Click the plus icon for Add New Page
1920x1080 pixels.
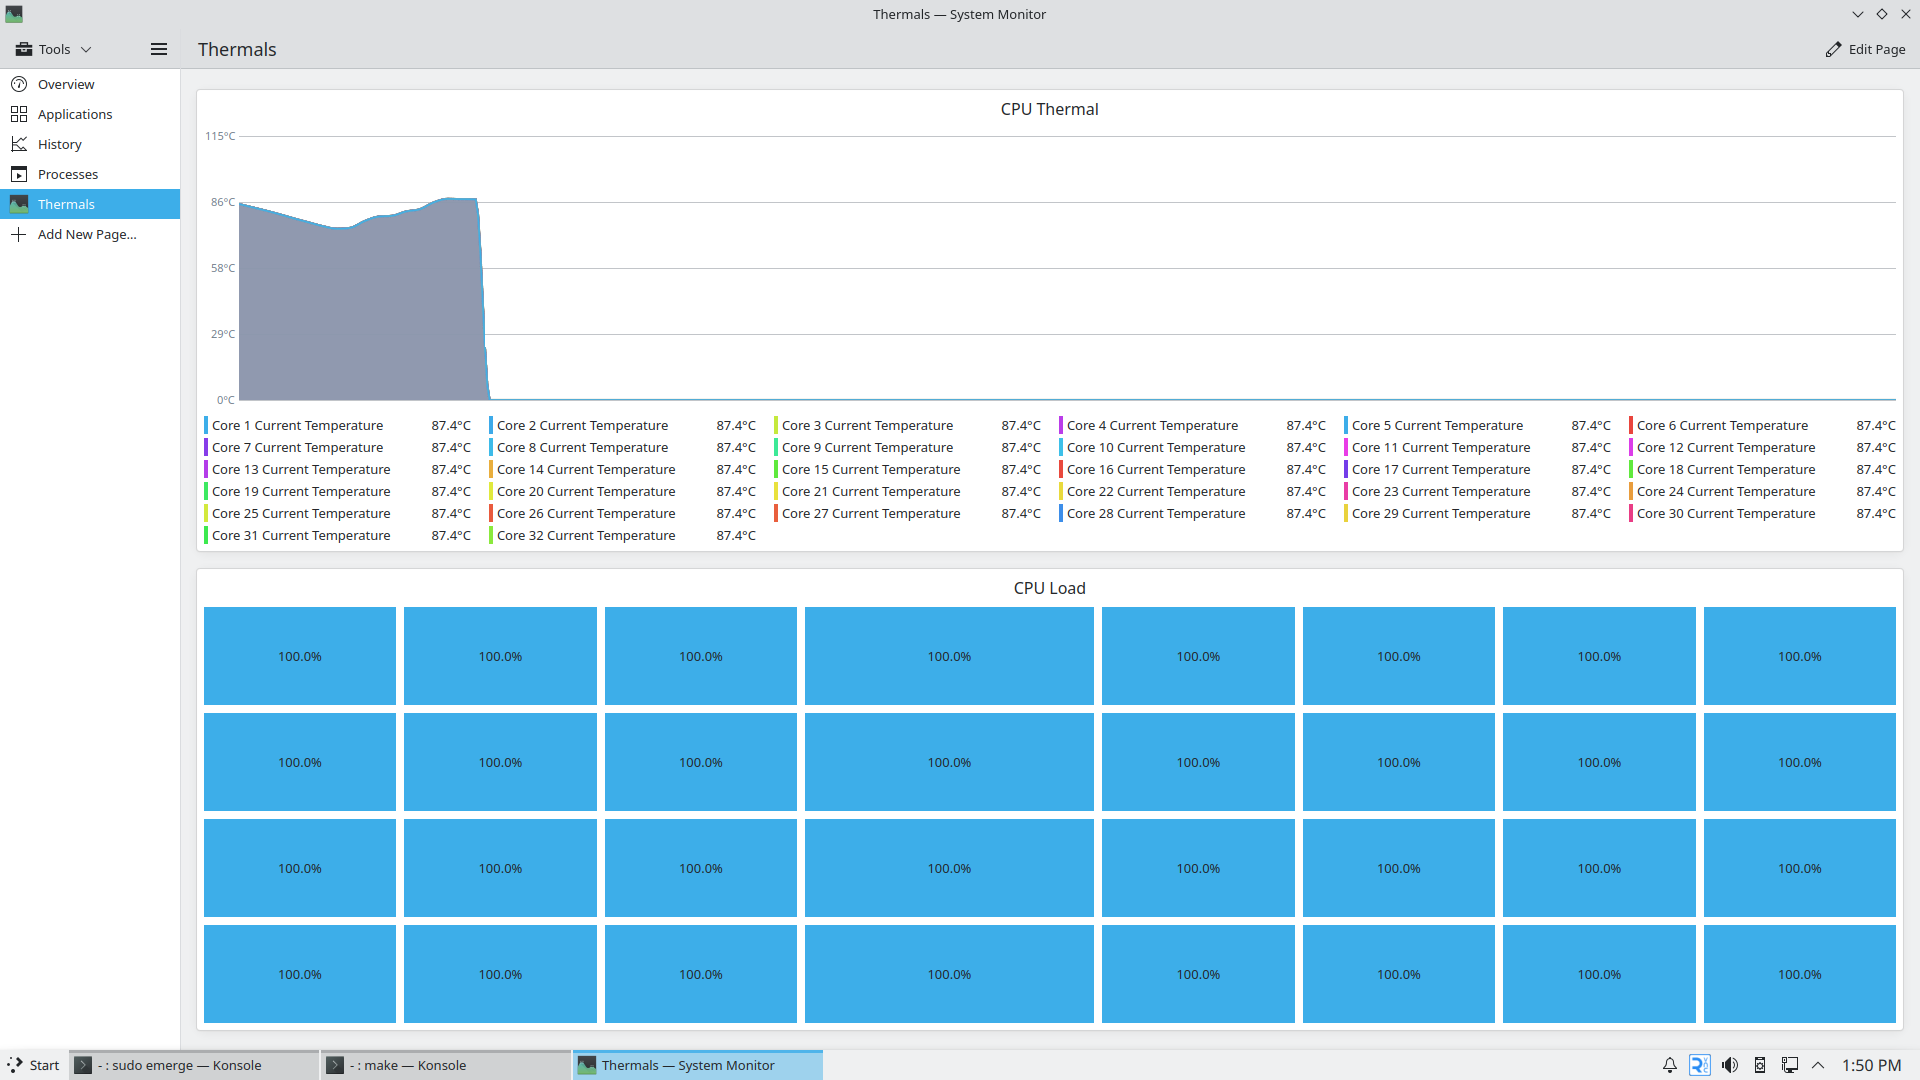(x=19, y=234)
